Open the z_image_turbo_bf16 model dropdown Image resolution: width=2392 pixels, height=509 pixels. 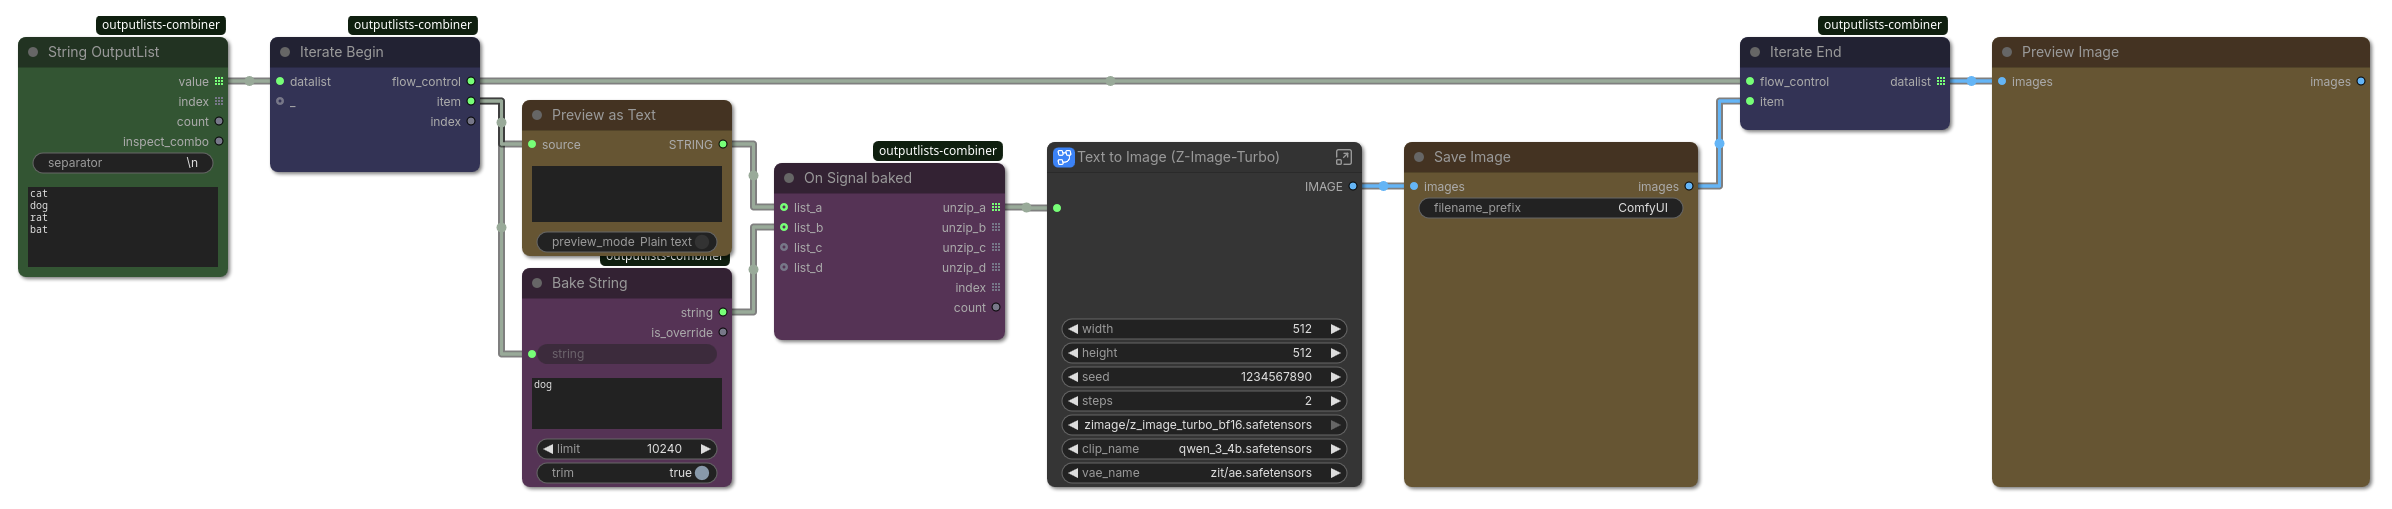click(1204, 425)
